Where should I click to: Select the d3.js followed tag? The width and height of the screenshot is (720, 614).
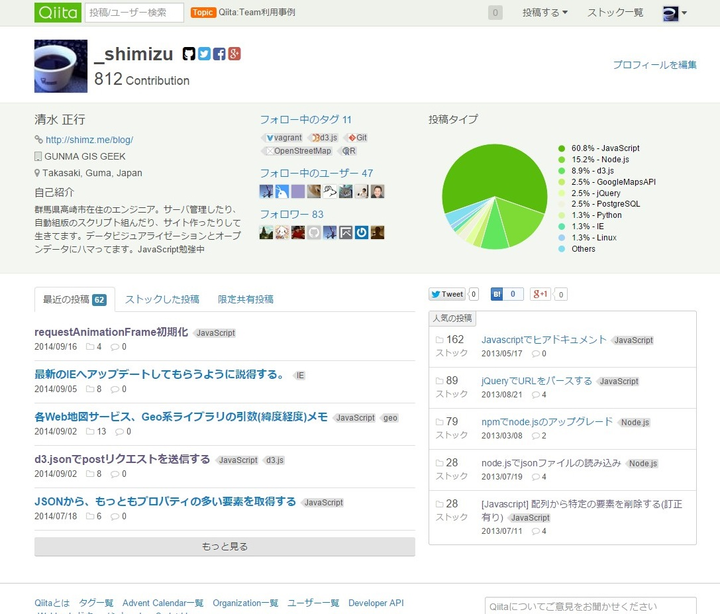[324, 138]
